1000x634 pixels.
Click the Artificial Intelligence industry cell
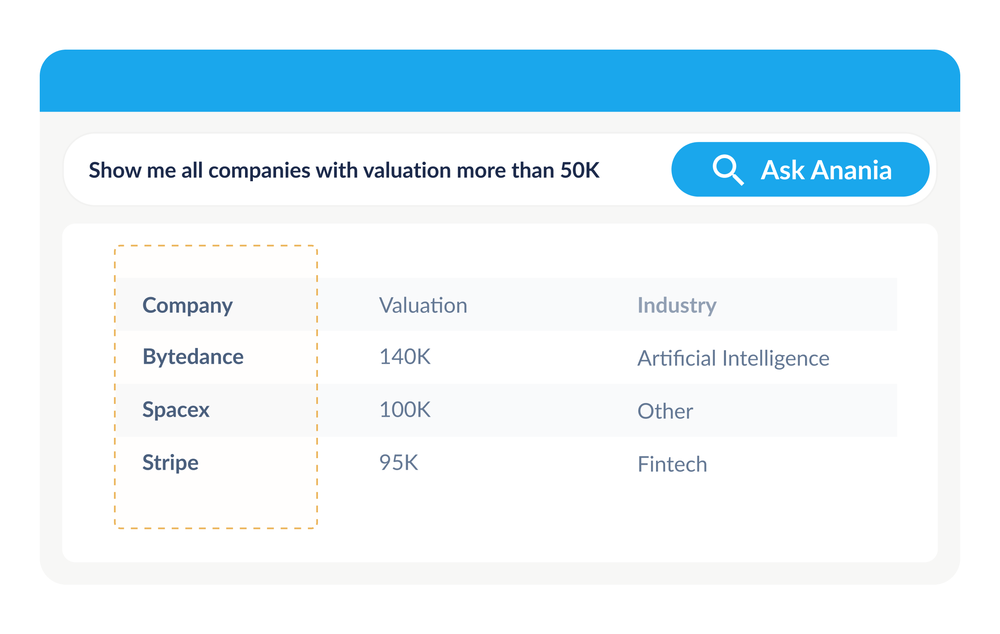pyautogui.click(x=733, y=358)
